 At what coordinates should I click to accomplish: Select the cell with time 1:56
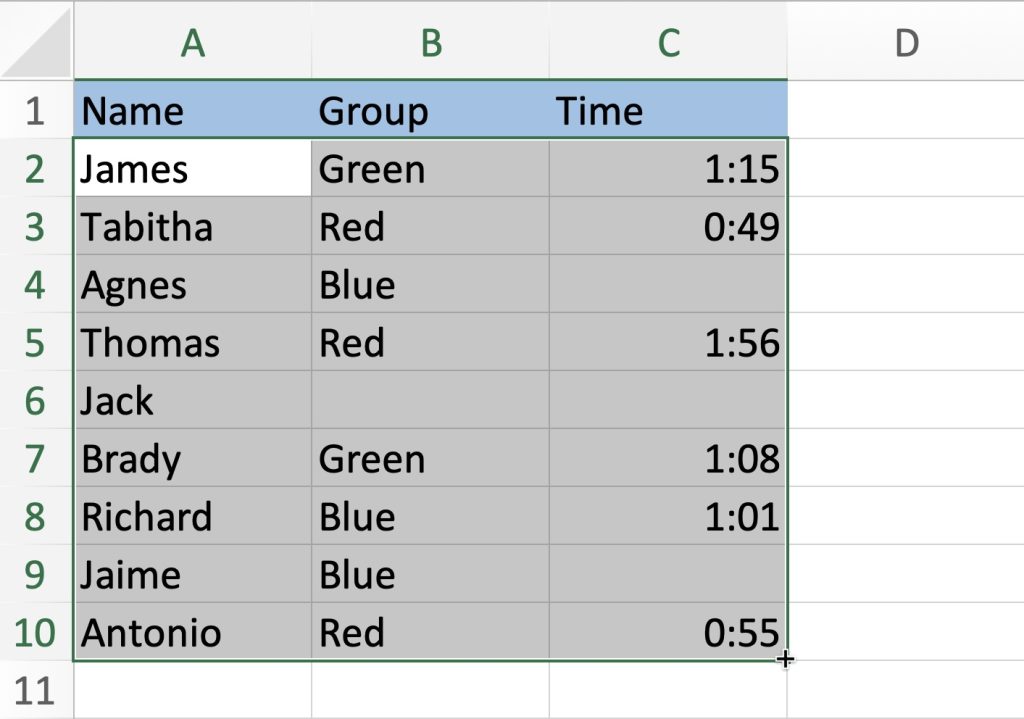pos(668,343)
